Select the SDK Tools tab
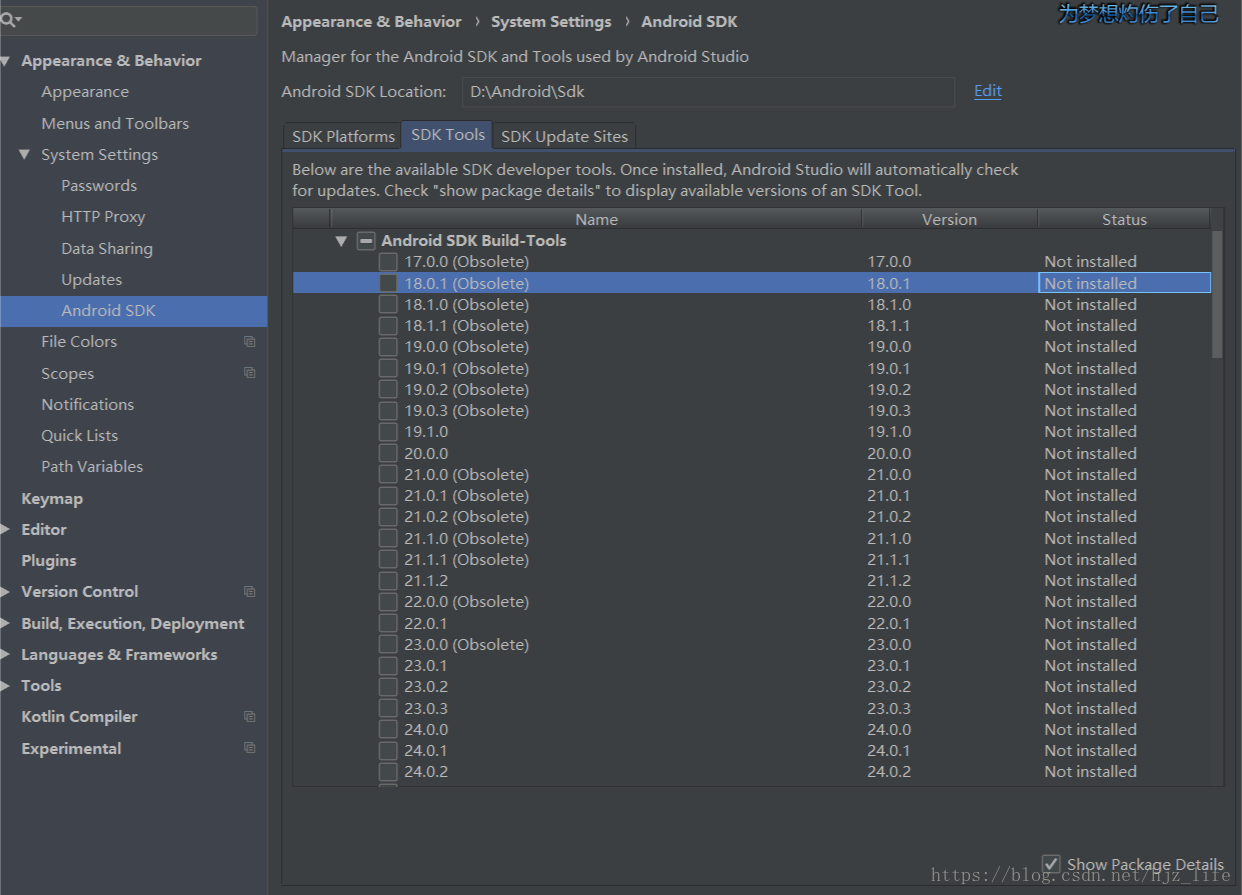Viewport: 1242px width, 895px height. [x=448, y=135]
